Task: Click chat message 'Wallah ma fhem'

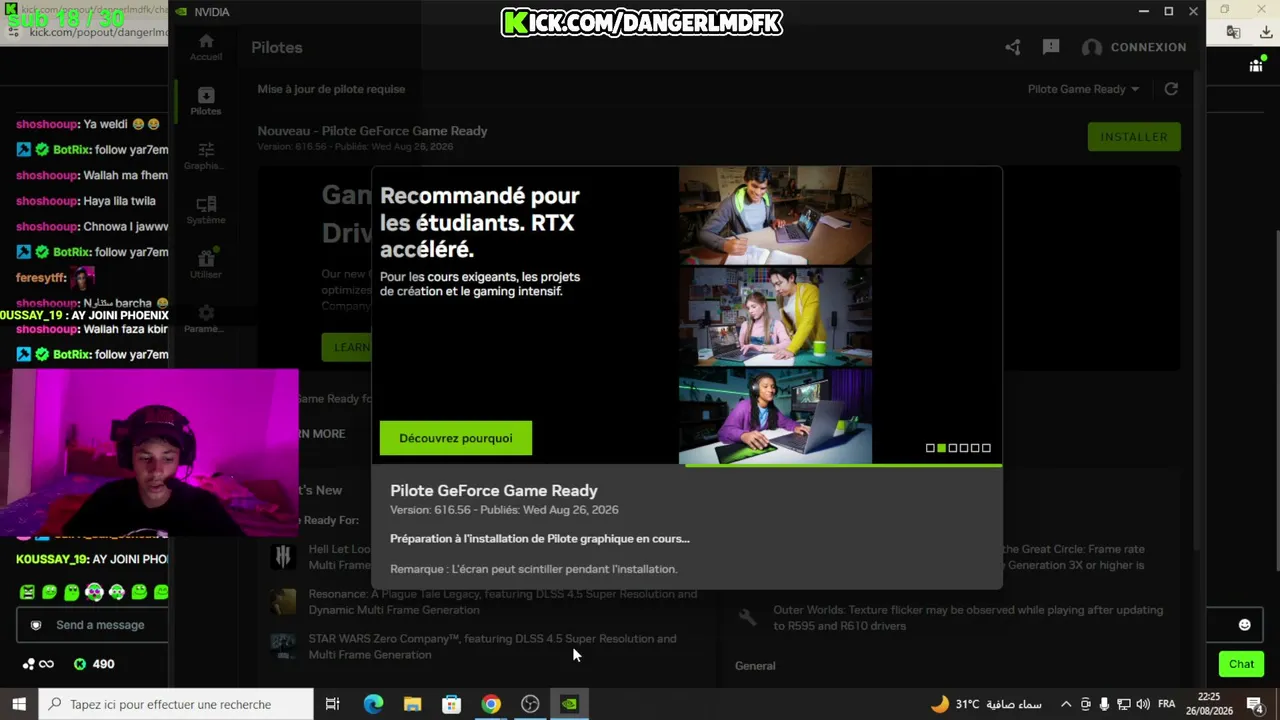Action: (126, 175)
